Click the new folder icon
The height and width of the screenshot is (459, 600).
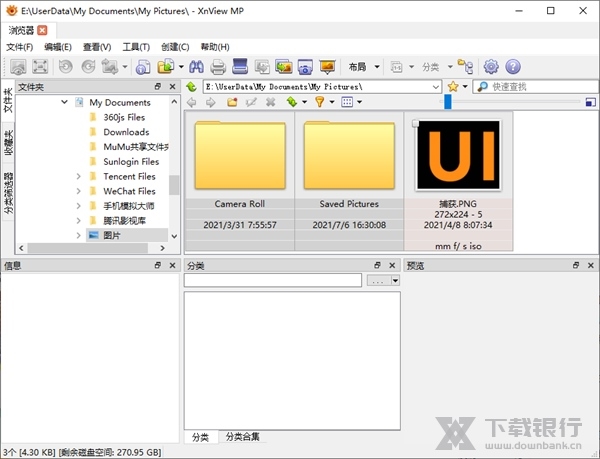(x=232, y=102)
